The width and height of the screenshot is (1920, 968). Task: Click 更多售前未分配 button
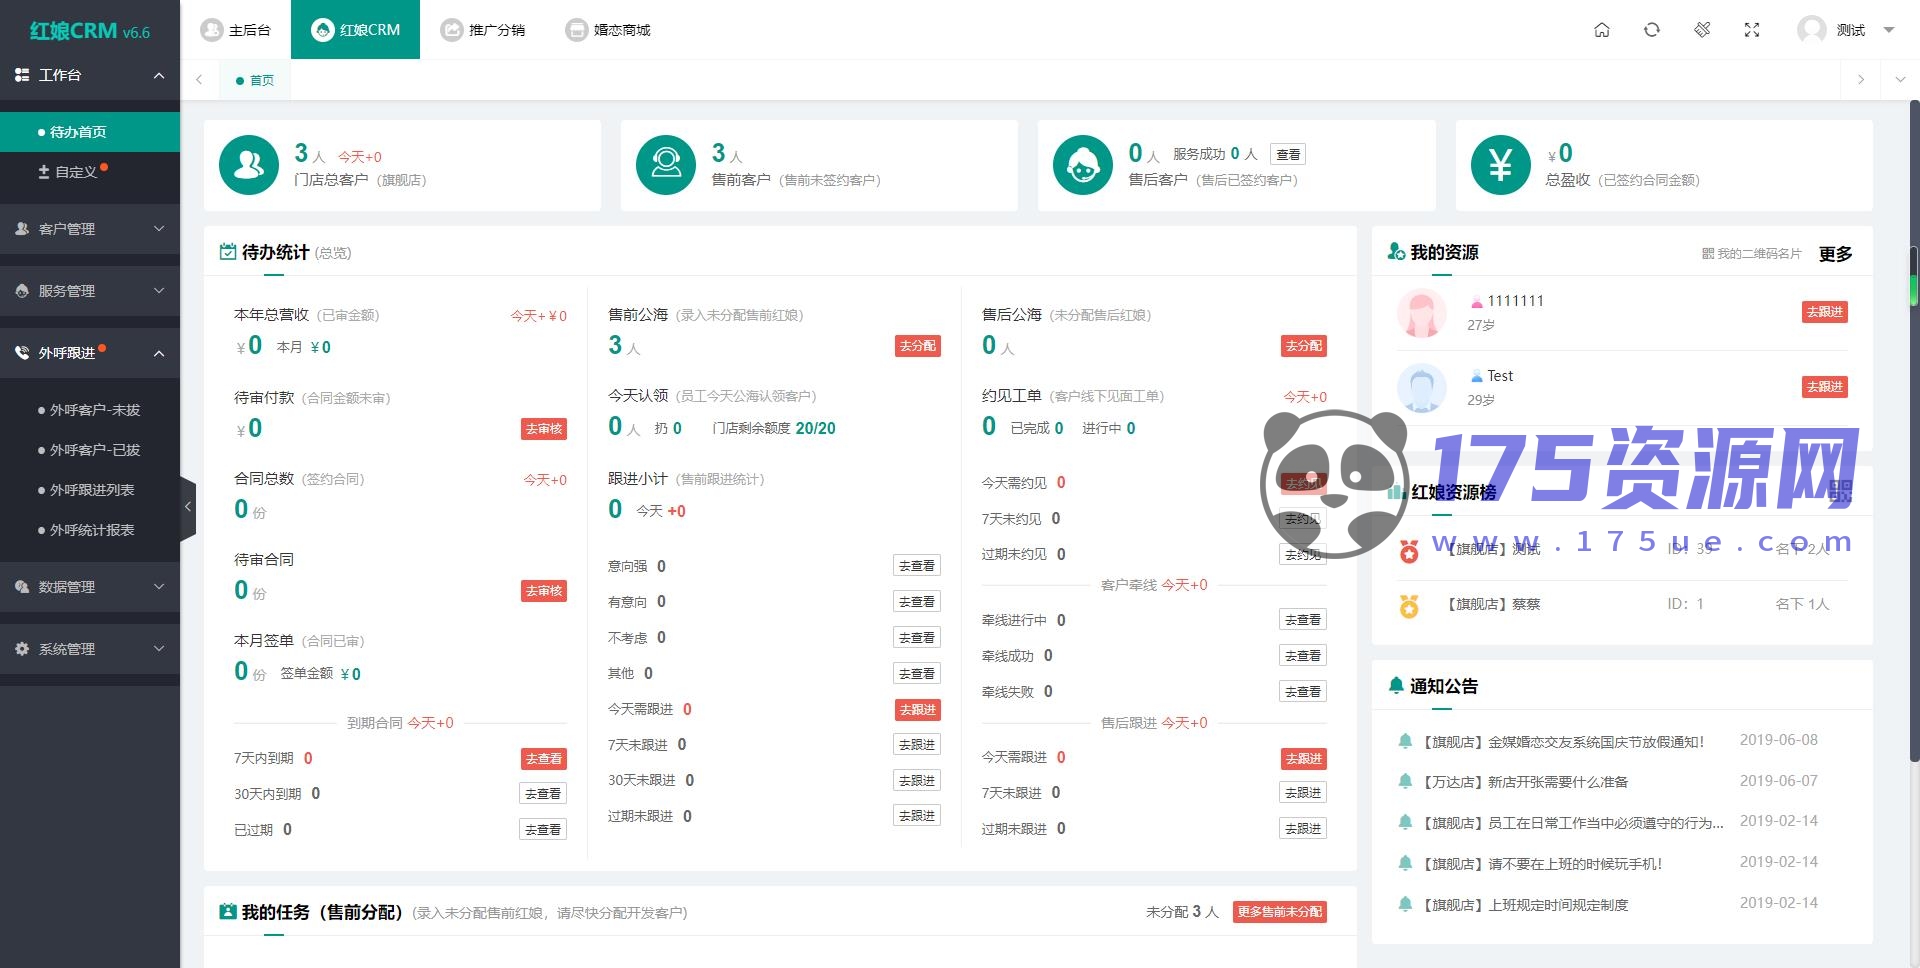1280,912
